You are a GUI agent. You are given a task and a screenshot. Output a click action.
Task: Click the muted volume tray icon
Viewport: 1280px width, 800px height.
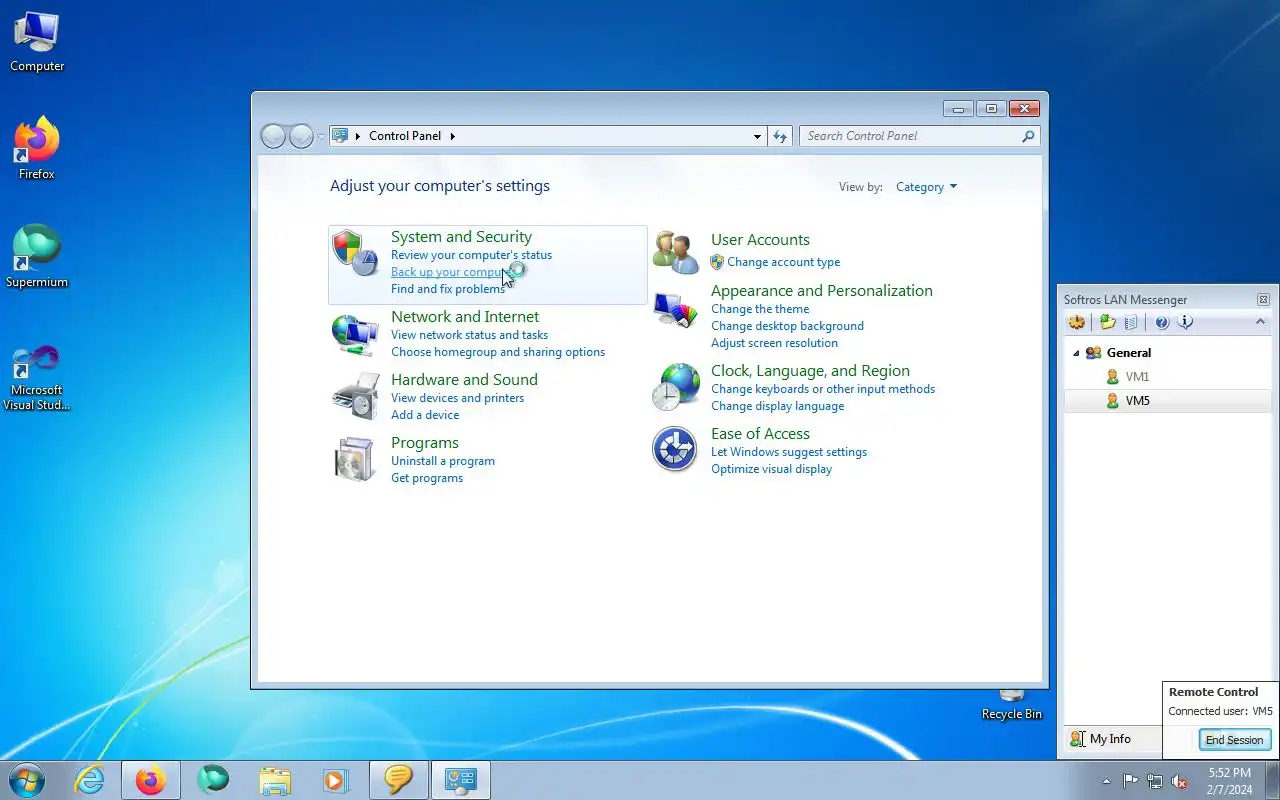(x=1180, y=781)
